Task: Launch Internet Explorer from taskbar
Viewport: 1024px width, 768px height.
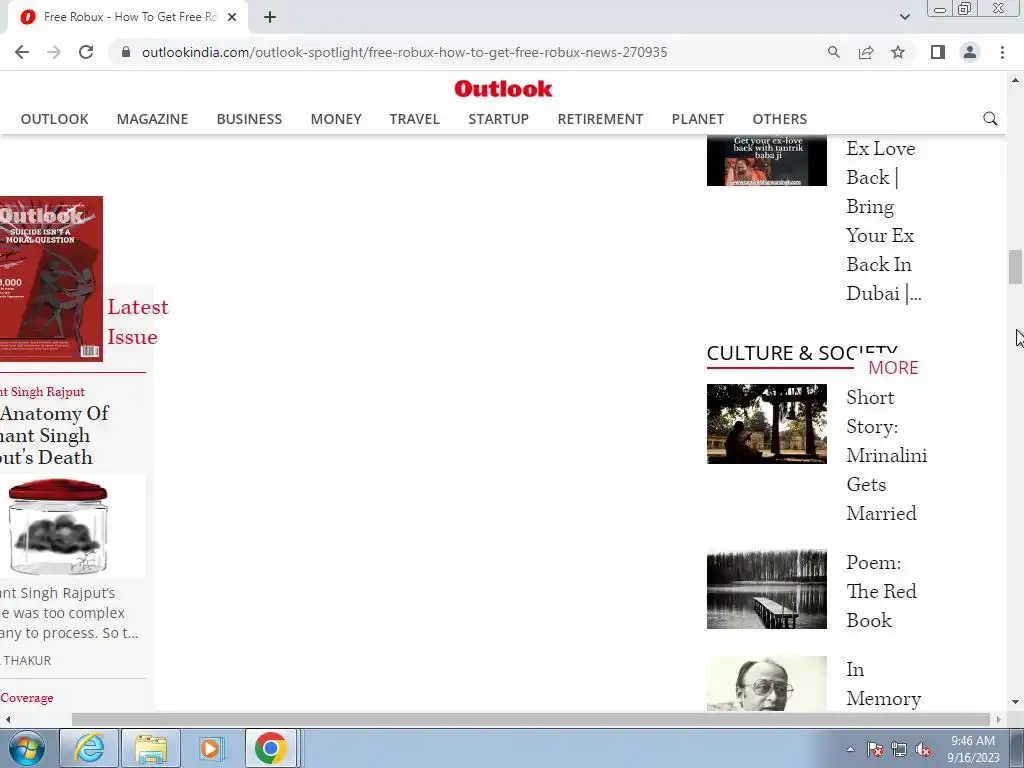Action: [89, 748]
